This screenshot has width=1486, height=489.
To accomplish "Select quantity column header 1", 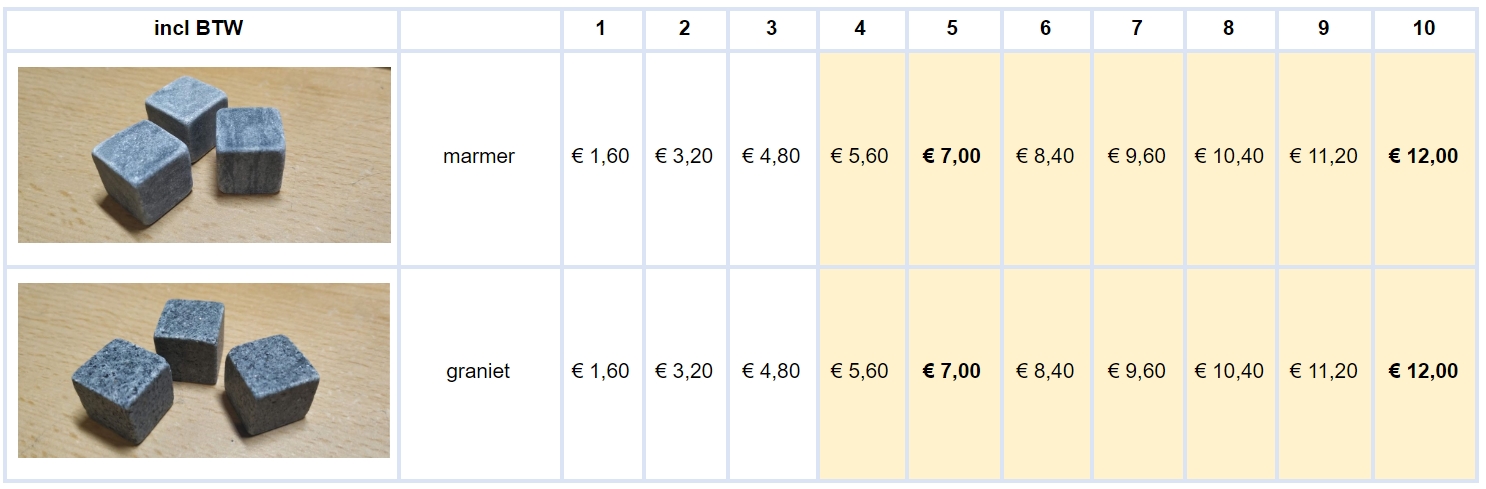I will click(x=600, y=28).
